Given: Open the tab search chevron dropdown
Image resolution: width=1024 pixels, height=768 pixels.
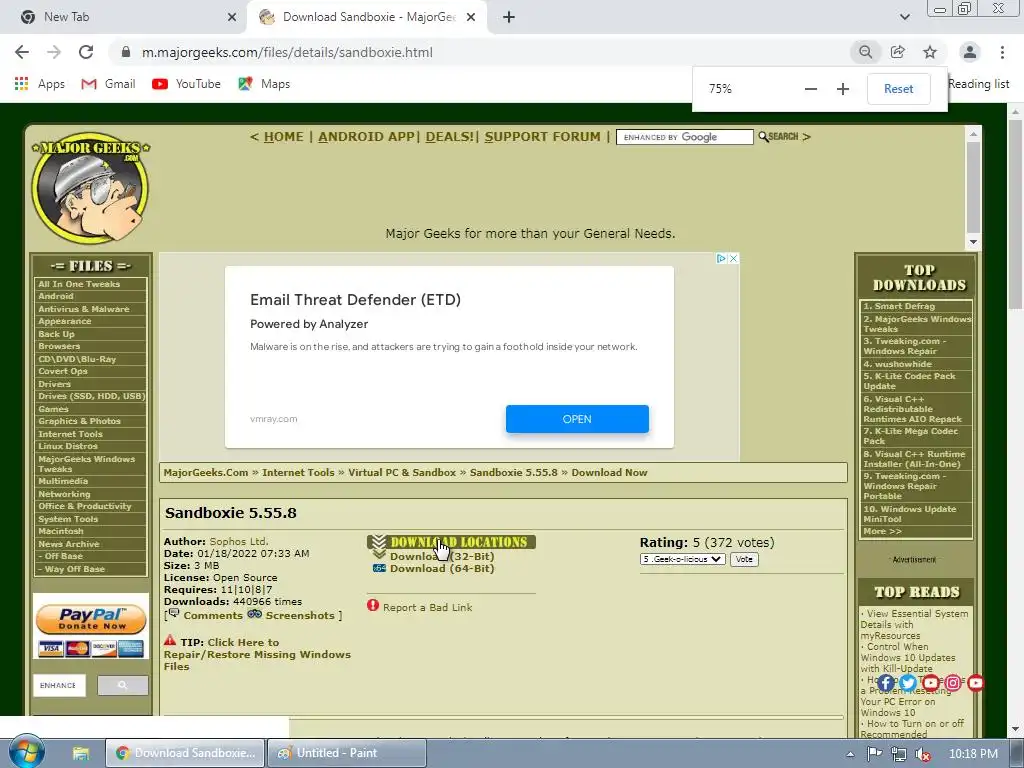Looking at the screenshot, I should pos(904,17).
